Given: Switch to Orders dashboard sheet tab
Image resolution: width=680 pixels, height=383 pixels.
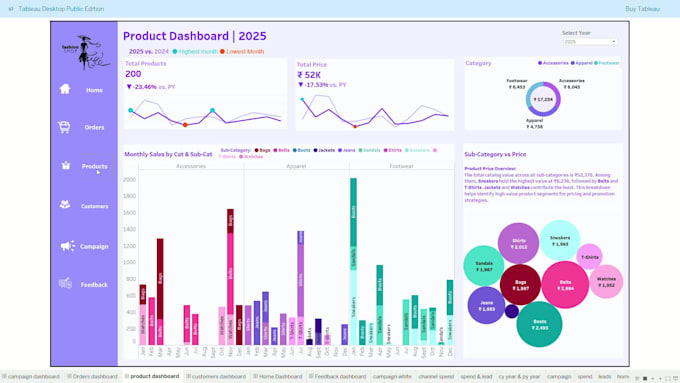Looking at the screenshot, I should coord(92,376).
